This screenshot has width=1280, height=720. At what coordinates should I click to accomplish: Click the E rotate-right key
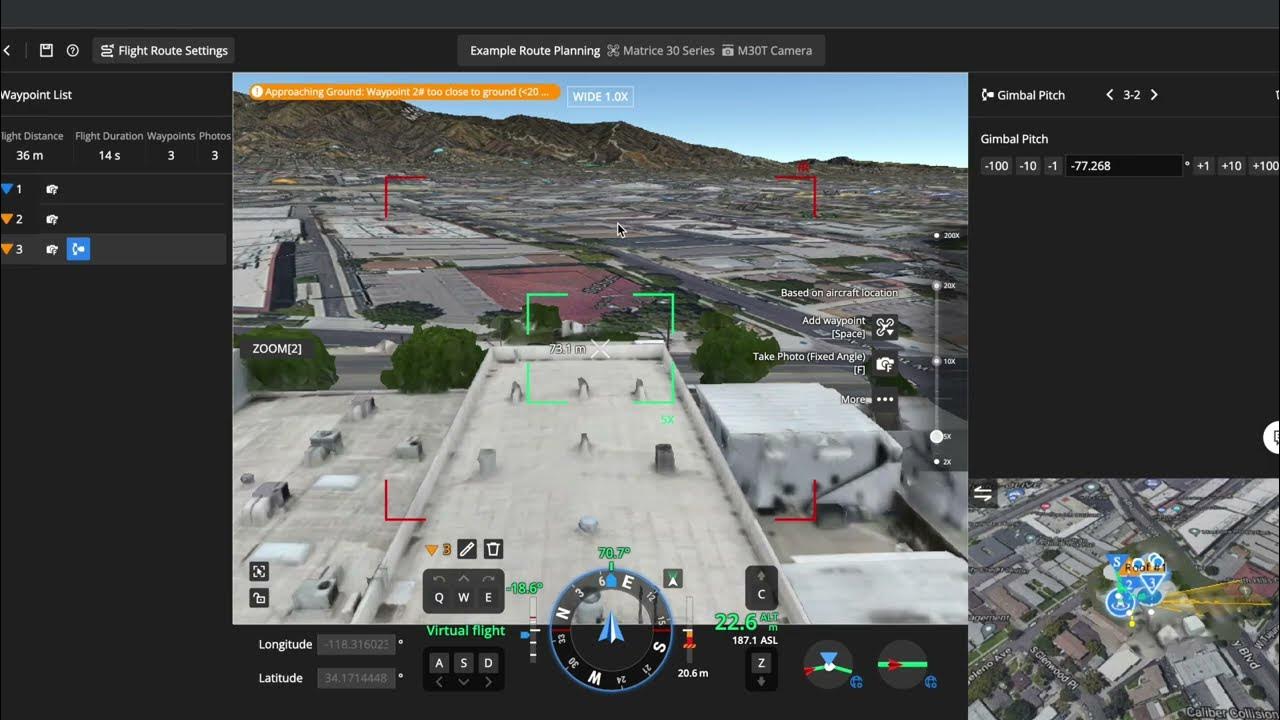pos(489,597)
